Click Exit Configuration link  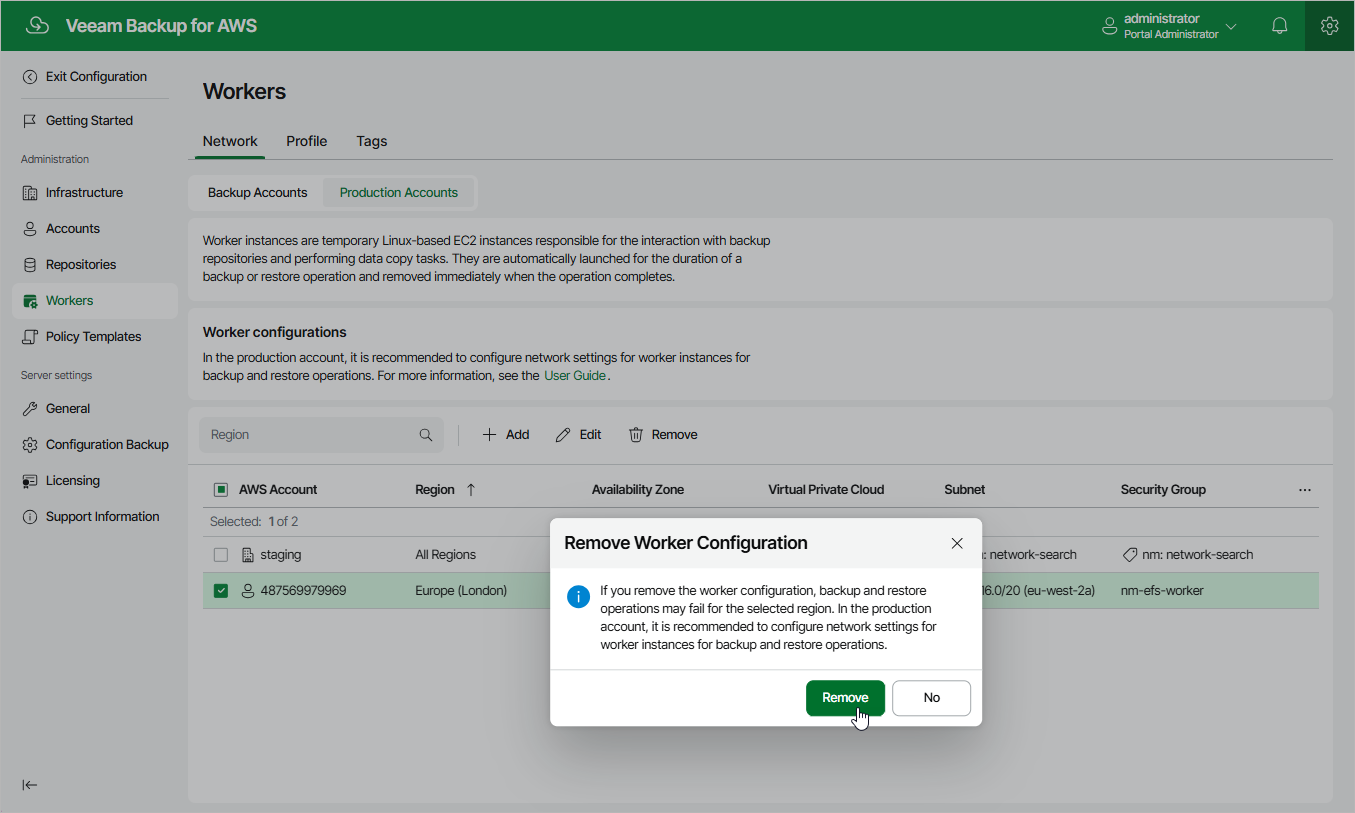pos(96,77)
